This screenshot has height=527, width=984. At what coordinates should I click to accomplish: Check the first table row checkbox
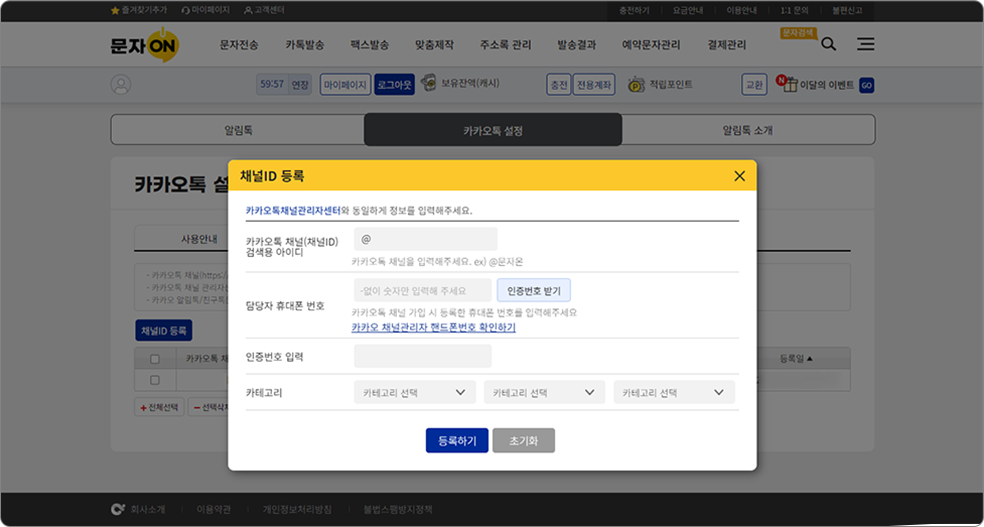pyautogui.click(x=155, y=380)
